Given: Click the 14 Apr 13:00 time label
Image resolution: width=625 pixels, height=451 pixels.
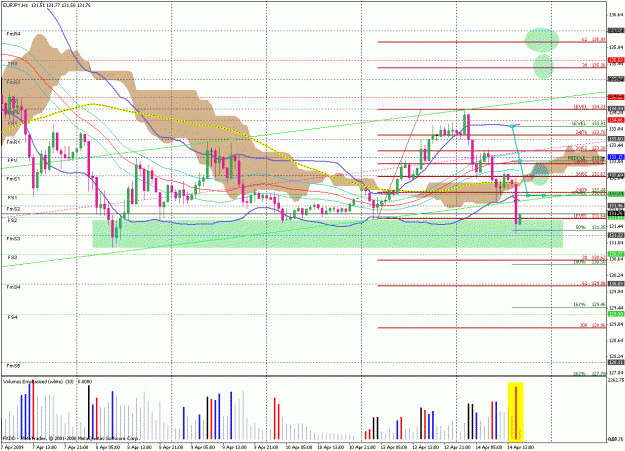Looking at the screenshot, I should click(520, 447).
